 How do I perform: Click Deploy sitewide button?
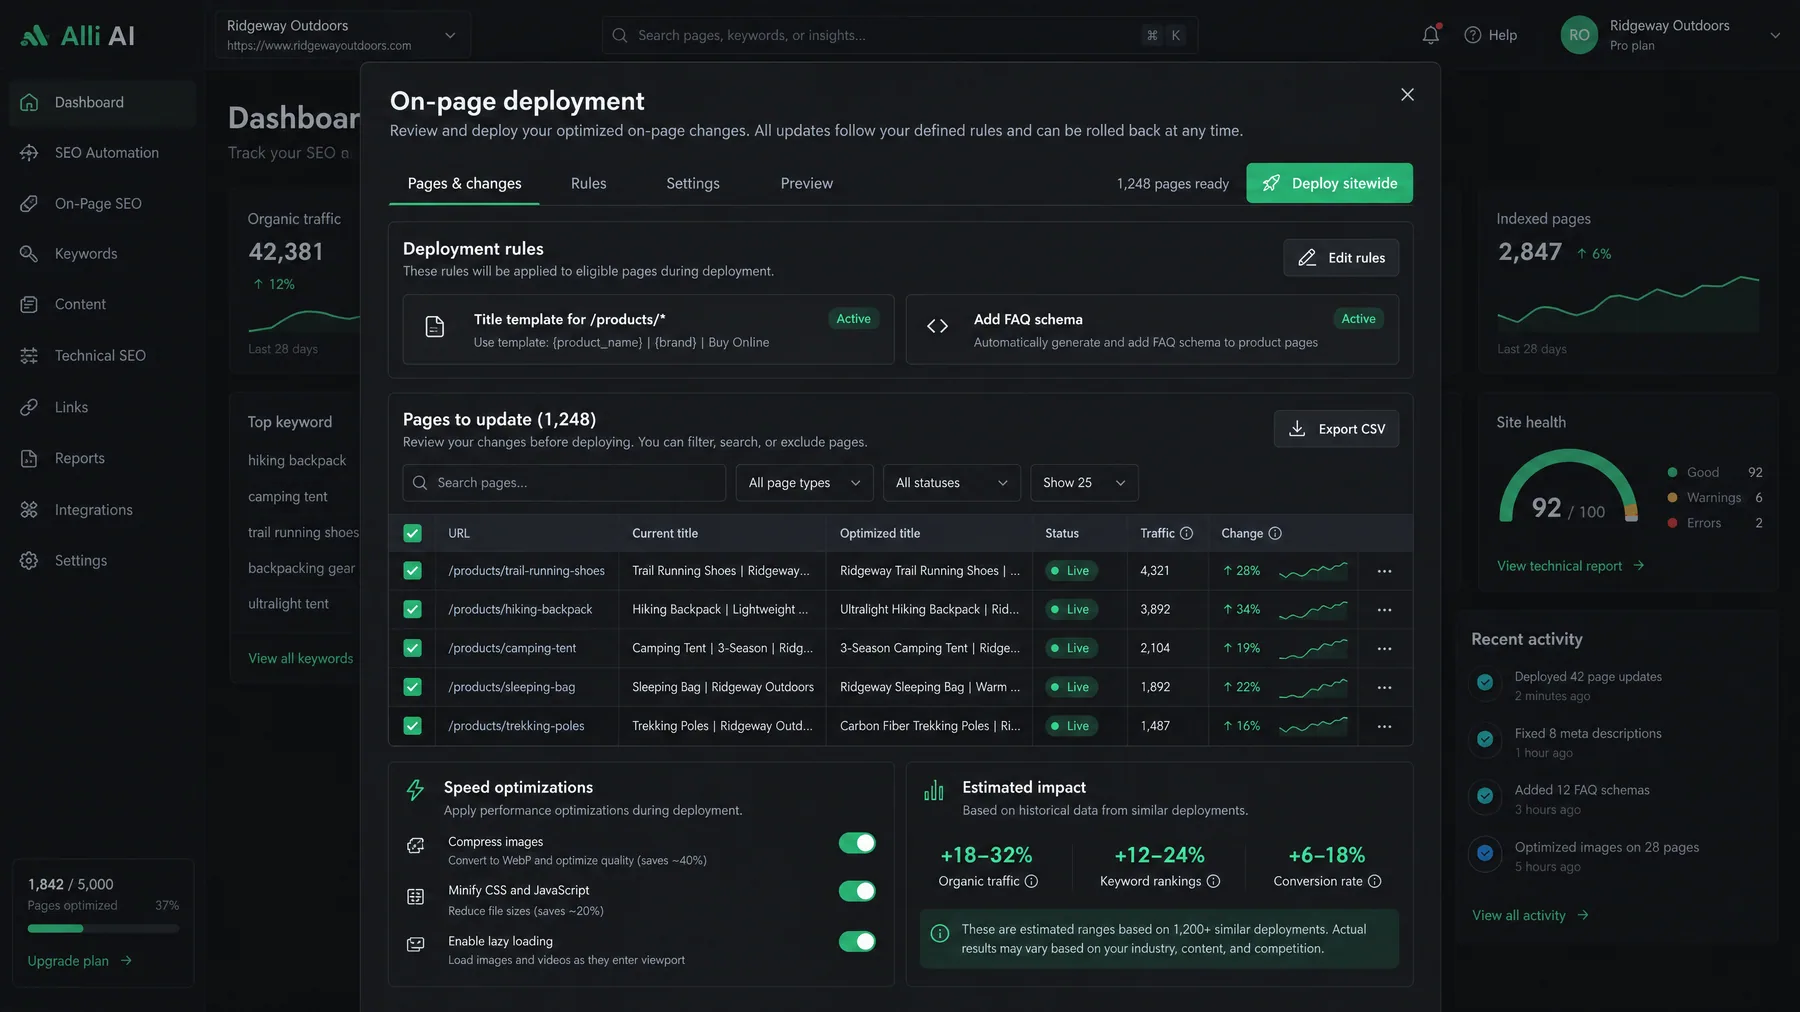[1329, 183]
